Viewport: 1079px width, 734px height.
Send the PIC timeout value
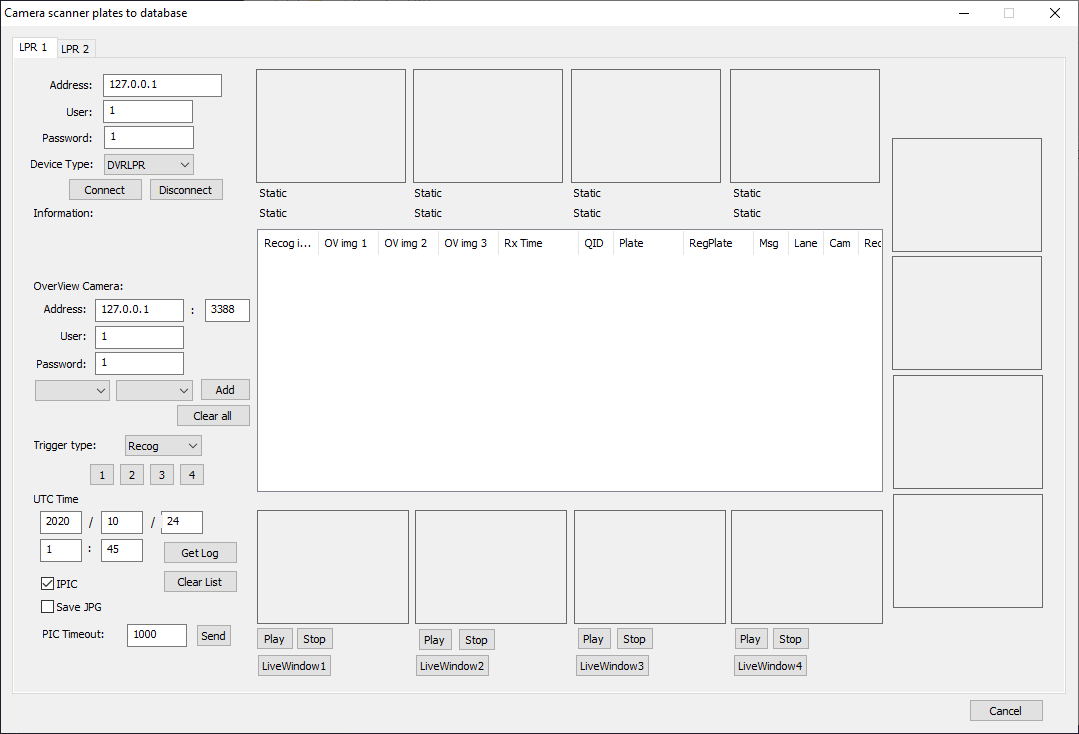[x=213, y=636]
